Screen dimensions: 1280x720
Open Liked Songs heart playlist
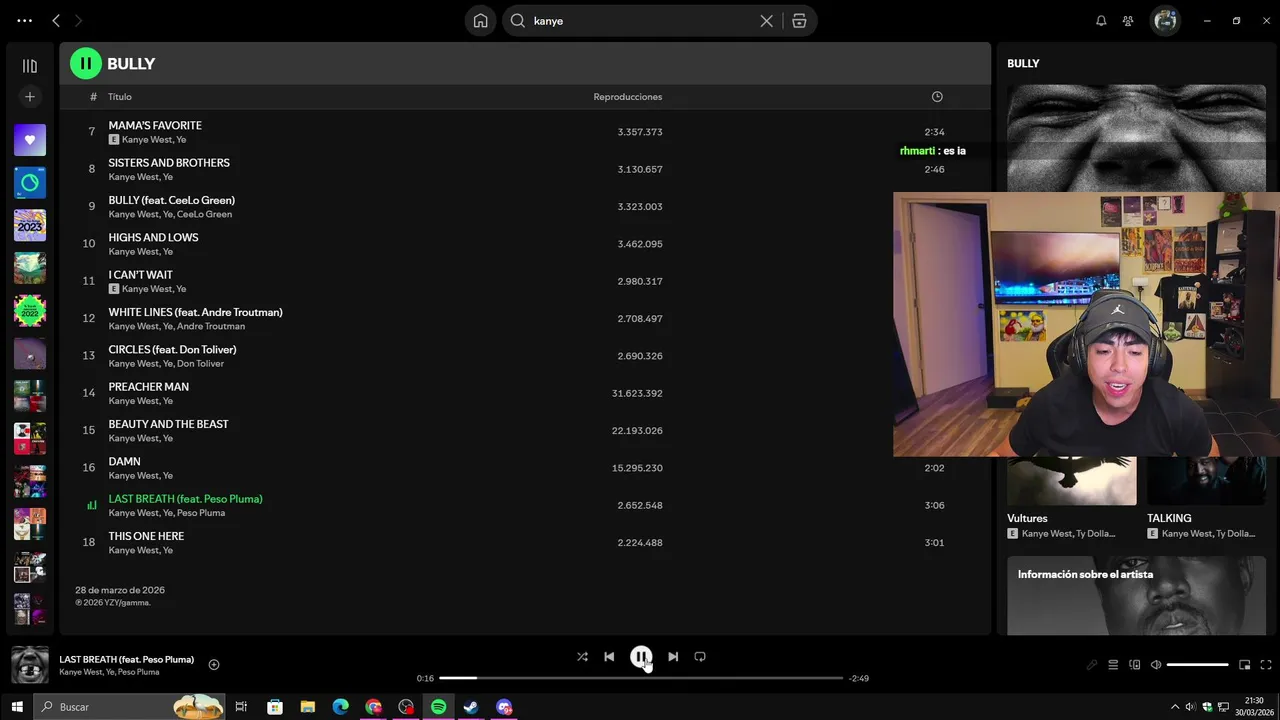(x=30, y=140)
